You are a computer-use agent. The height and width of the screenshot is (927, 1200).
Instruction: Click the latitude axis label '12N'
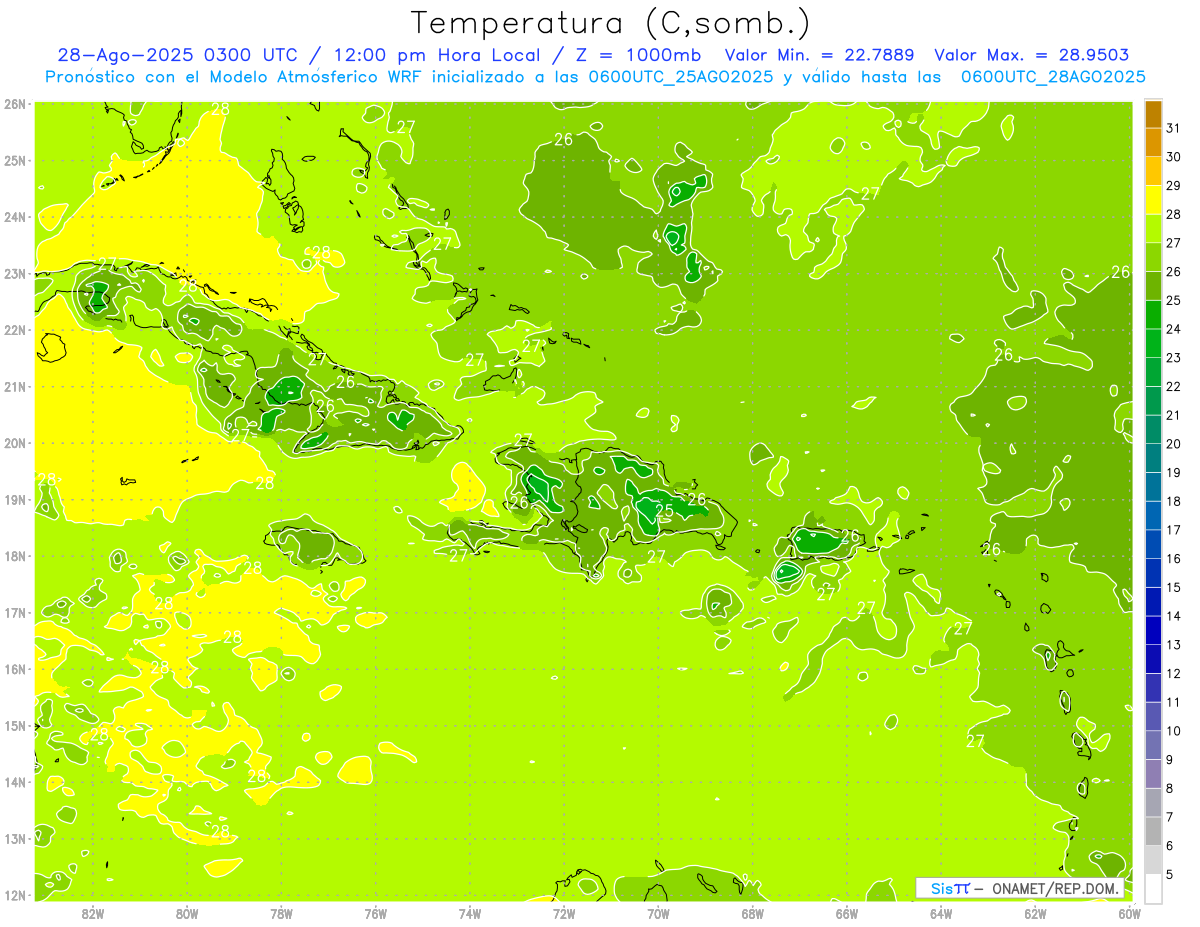15,895
